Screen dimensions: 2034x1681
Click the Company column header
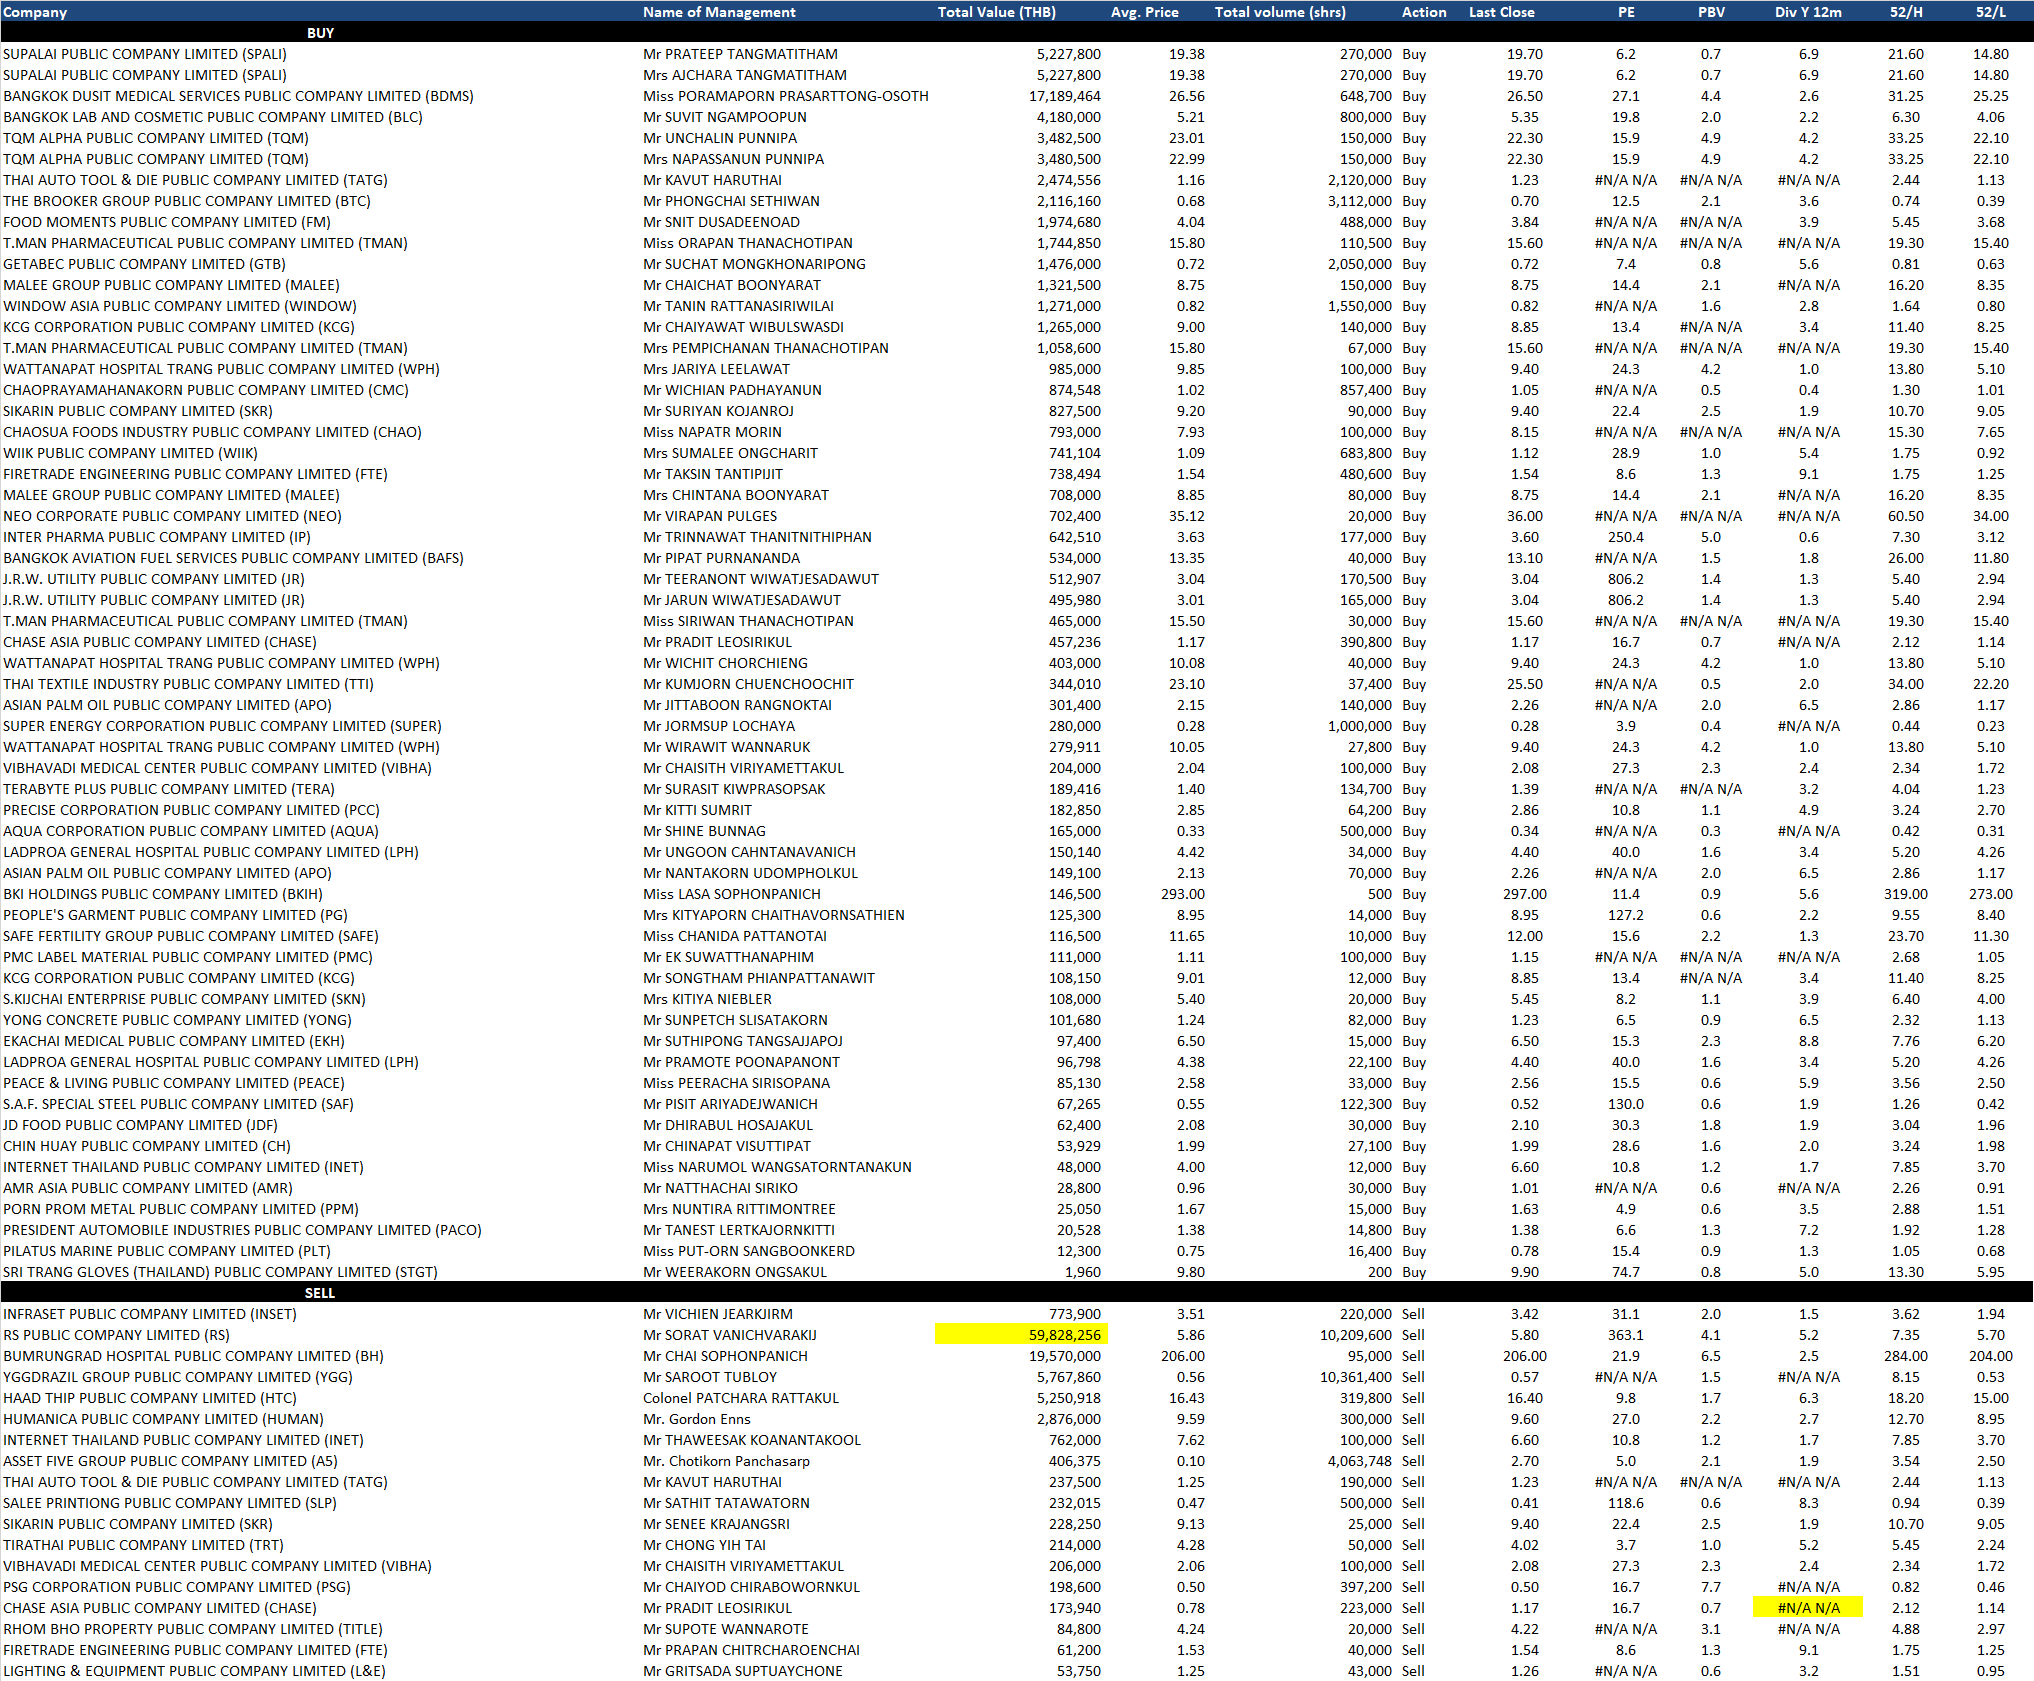point(35,12)
